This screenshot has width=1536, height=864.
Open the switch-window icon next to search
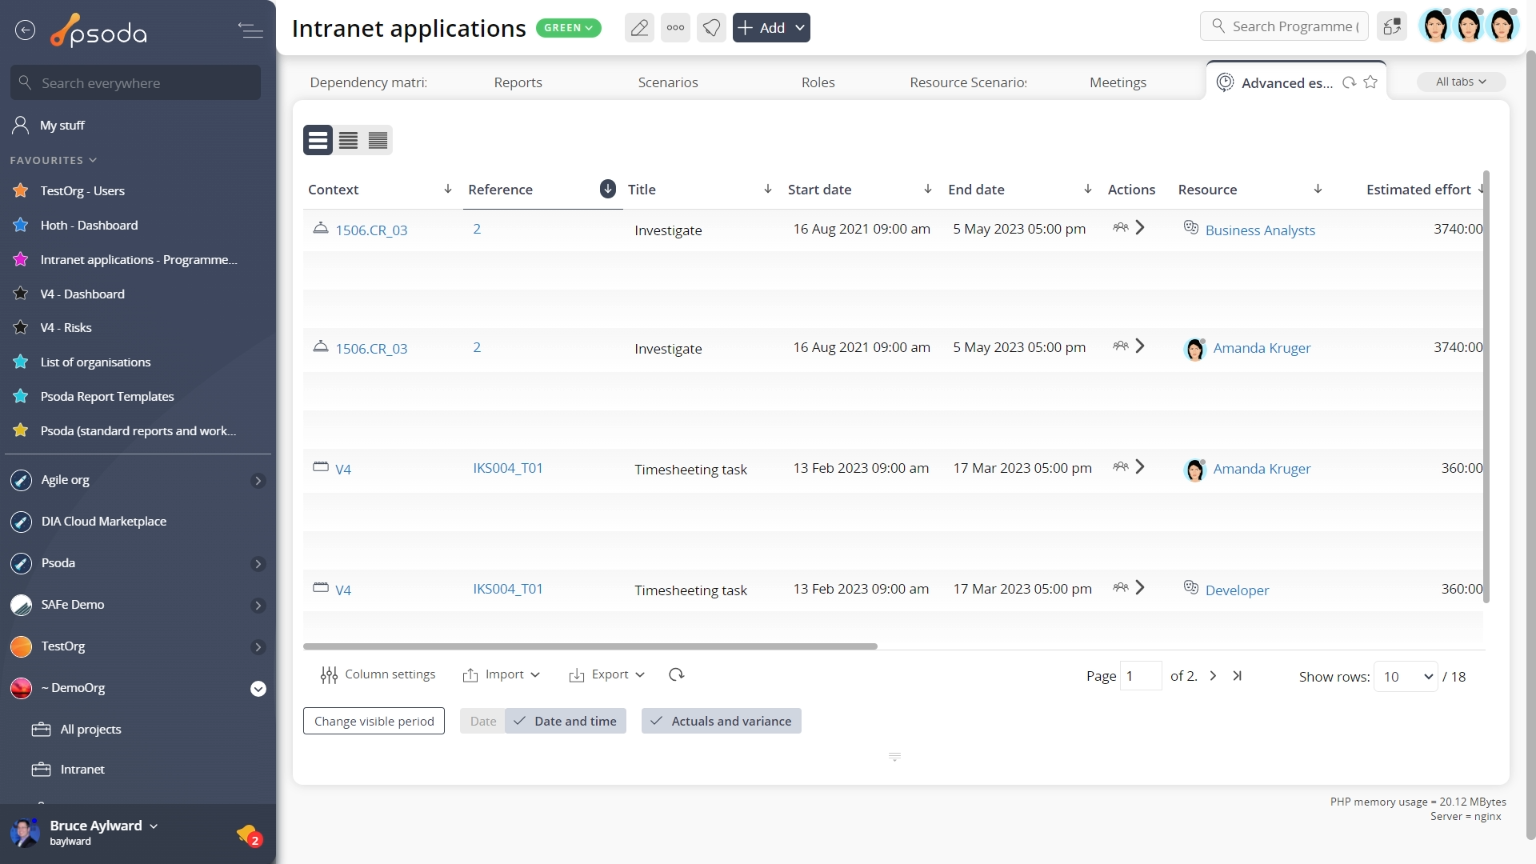1392,27
